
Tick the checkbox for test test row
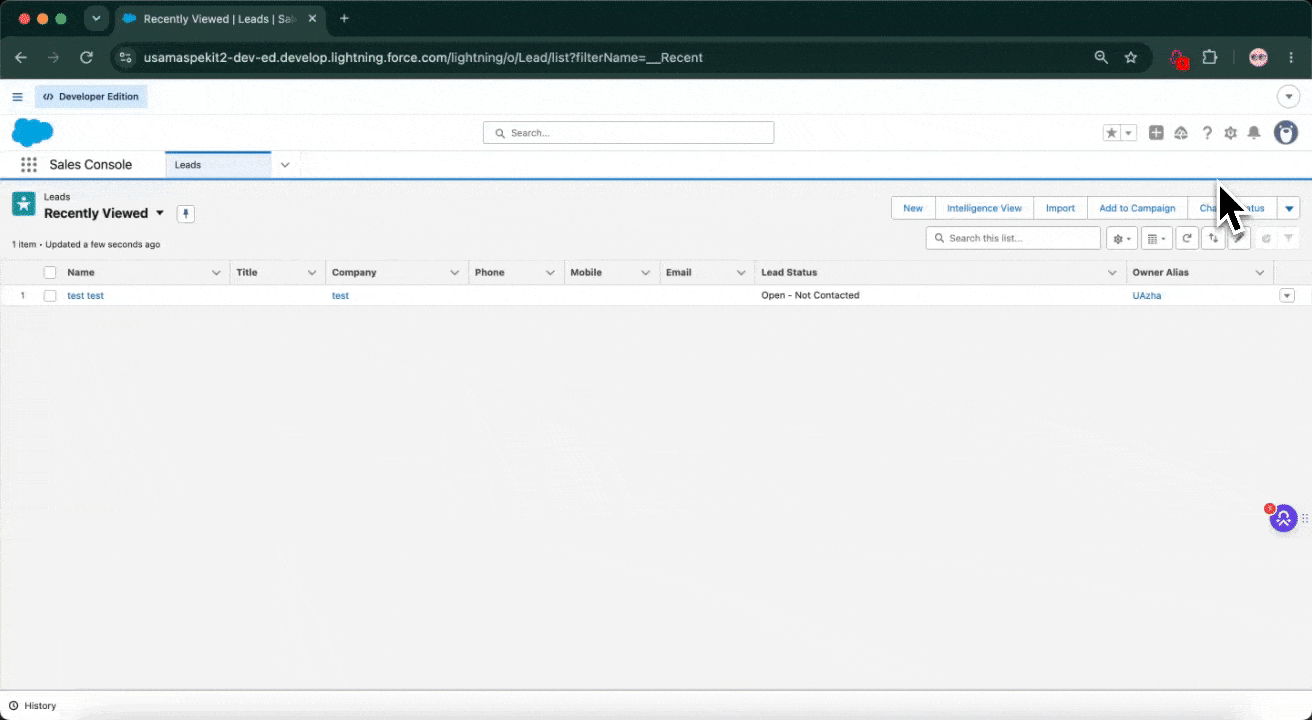tap(50, 296)
